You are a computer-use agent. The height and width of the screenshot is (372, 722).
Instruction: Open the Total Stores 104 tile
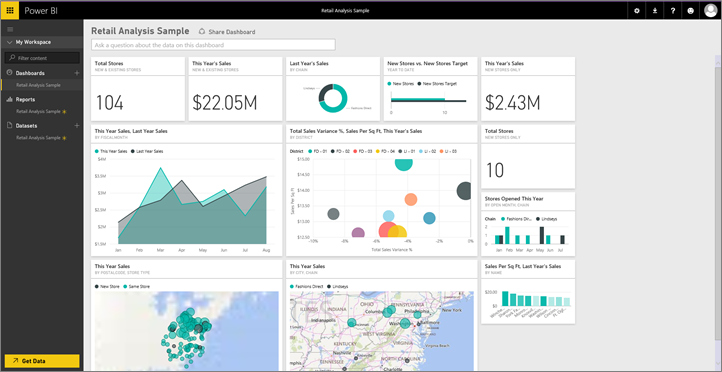point(138,89)
